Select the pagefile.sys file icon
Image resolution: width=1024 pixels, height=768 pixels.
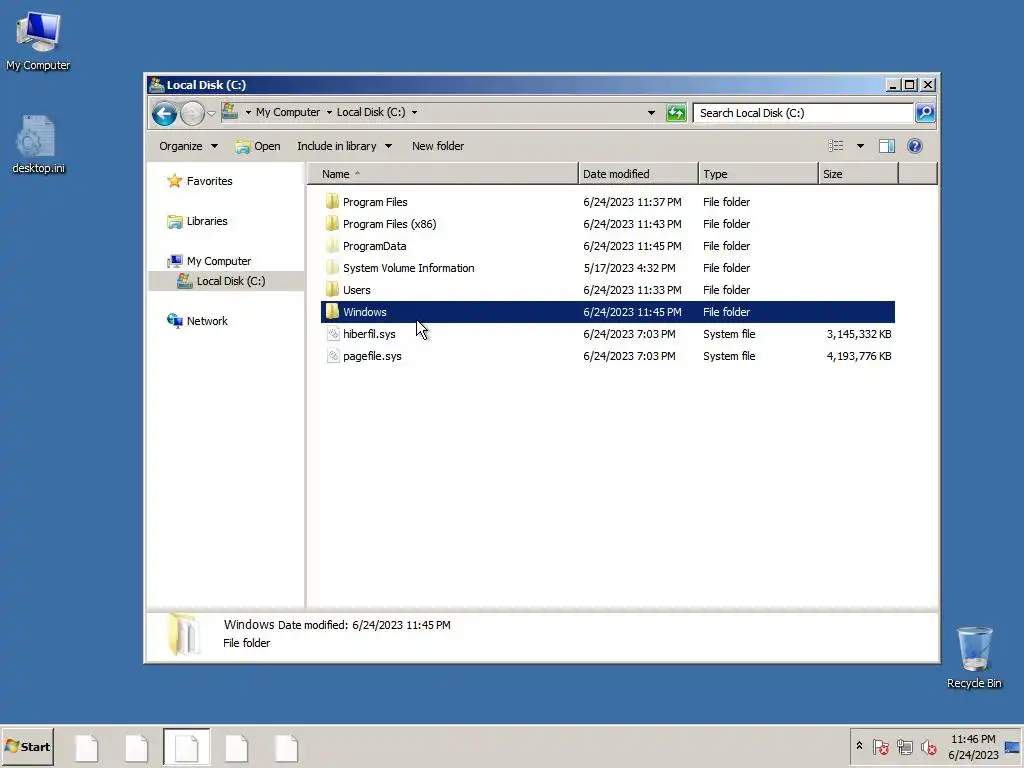pyautogui.click(x=332, y=356)
